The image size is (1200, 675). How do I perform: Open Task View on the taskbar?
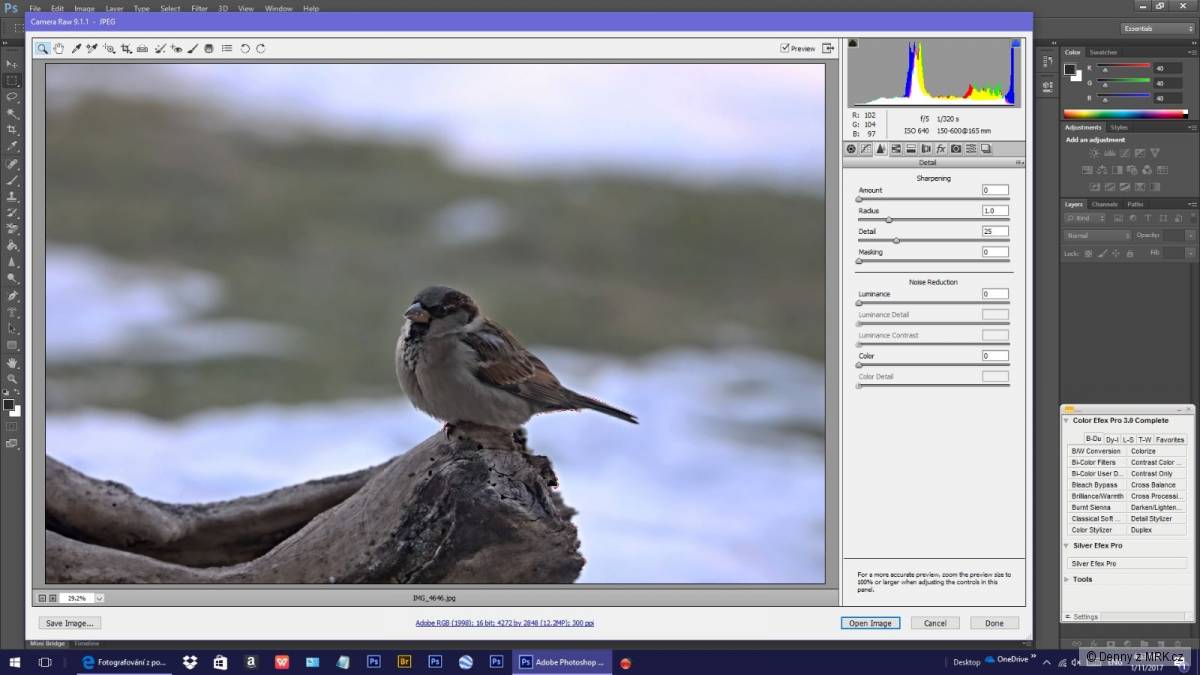click(x=45, y=662)
